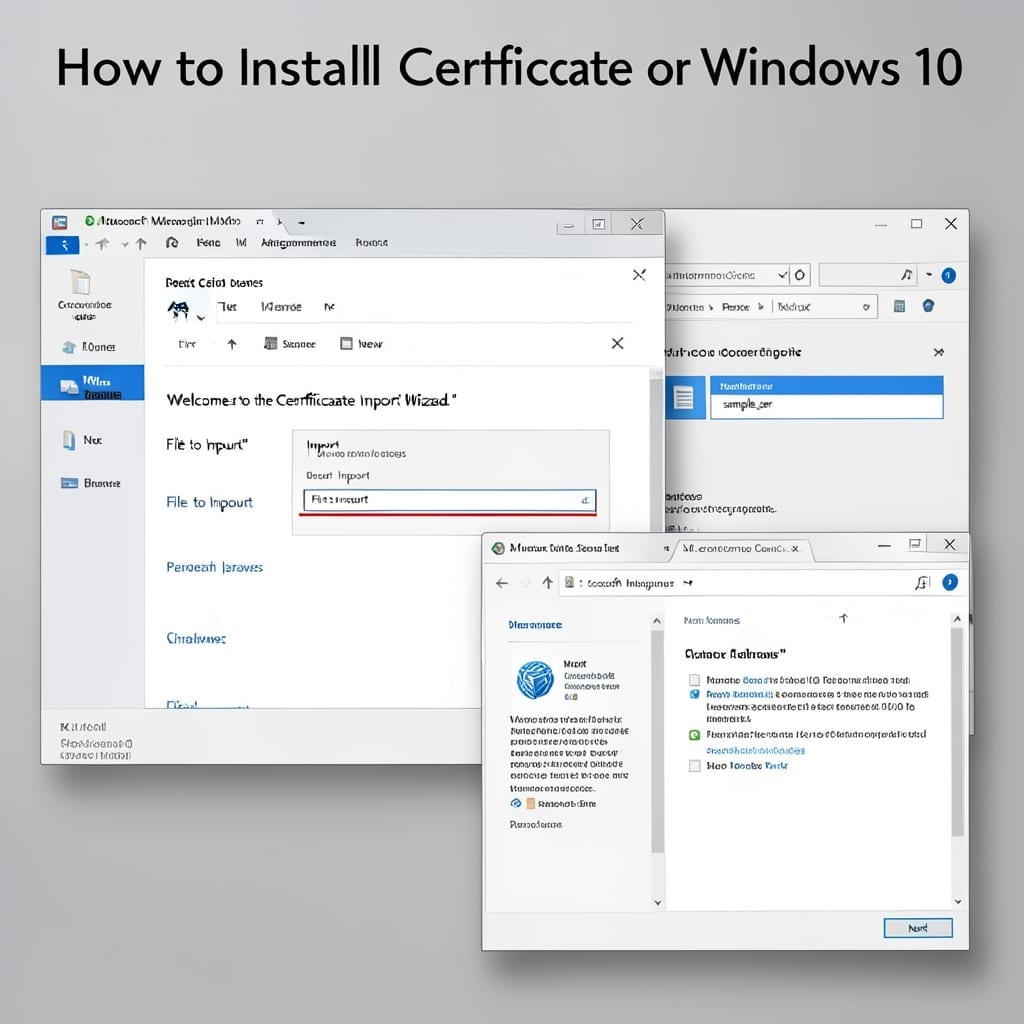Open the 'Aifrigonmenes' menu in the left window
1024x1024 pixels.
pos(298,243)
